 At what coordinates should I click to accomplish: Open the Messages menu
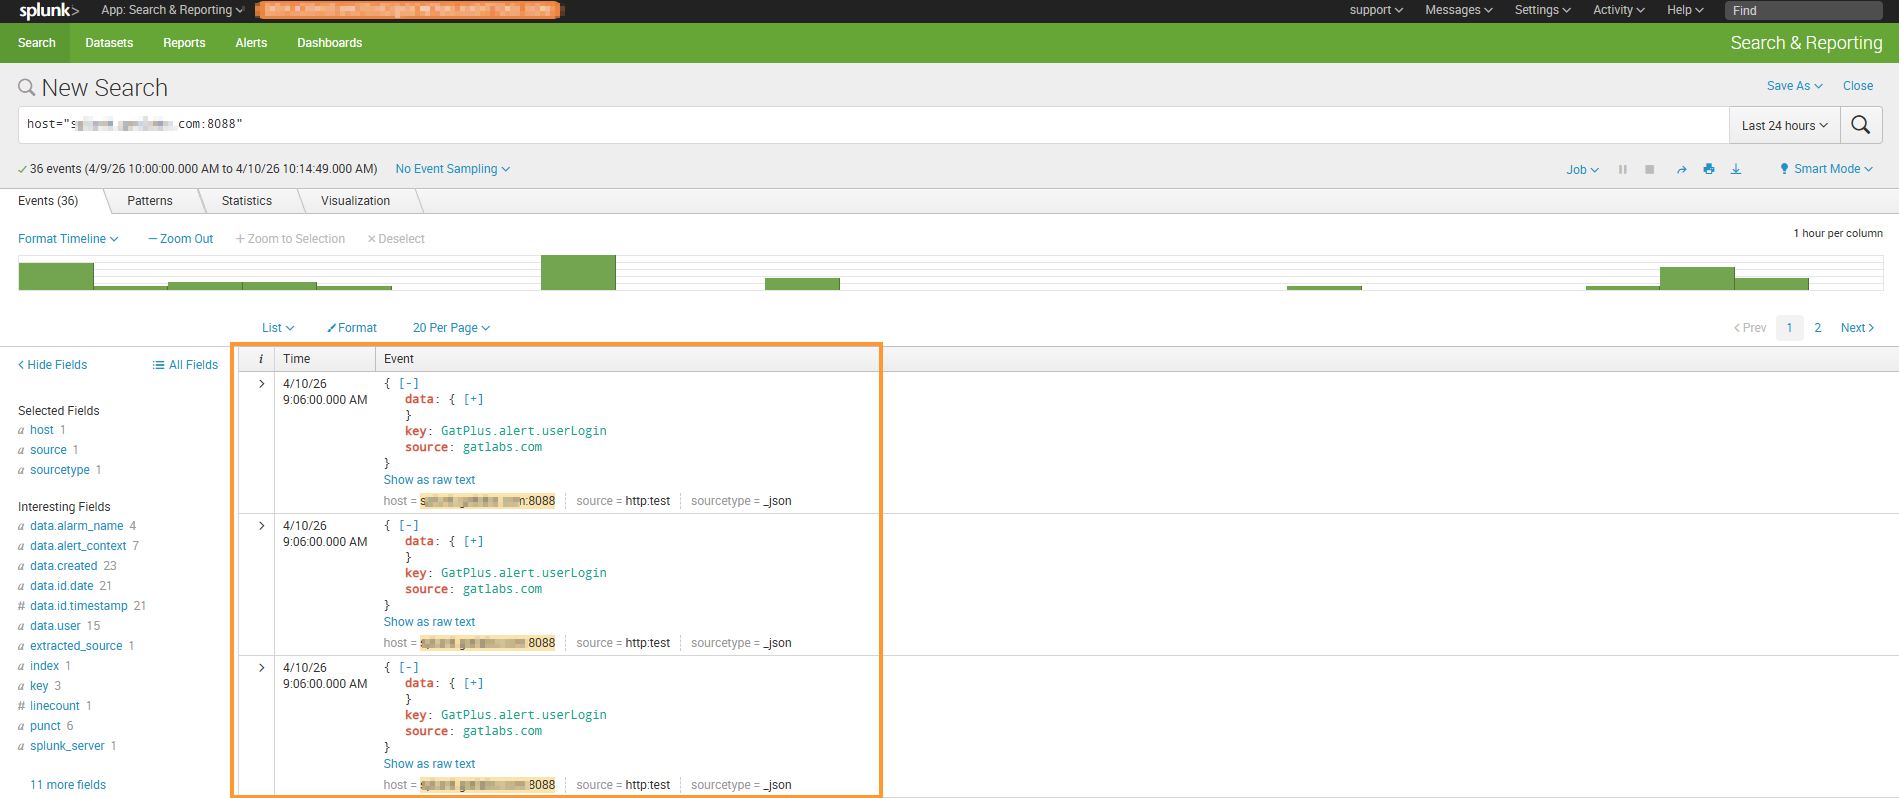pos(1459,10)
